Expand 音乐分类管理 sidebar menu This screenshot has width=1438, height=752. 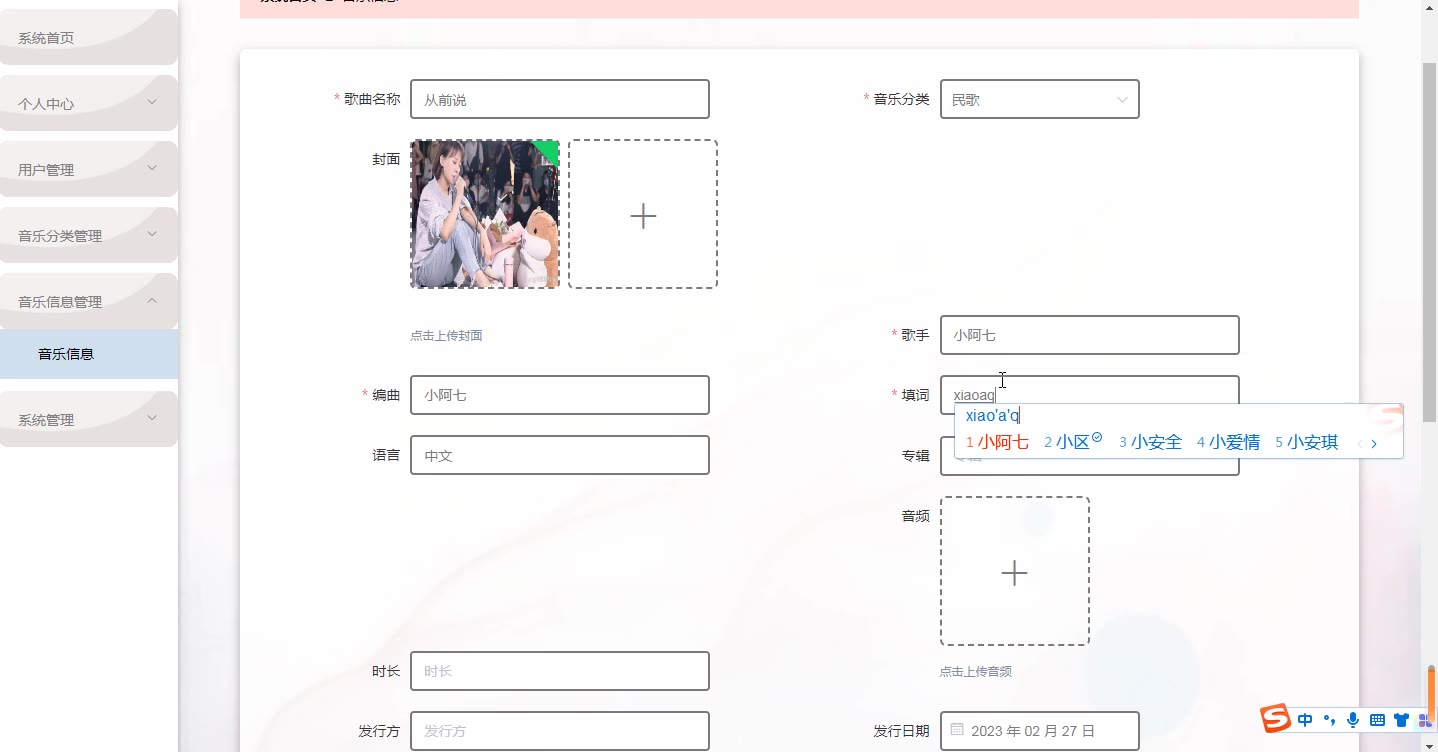89,235
